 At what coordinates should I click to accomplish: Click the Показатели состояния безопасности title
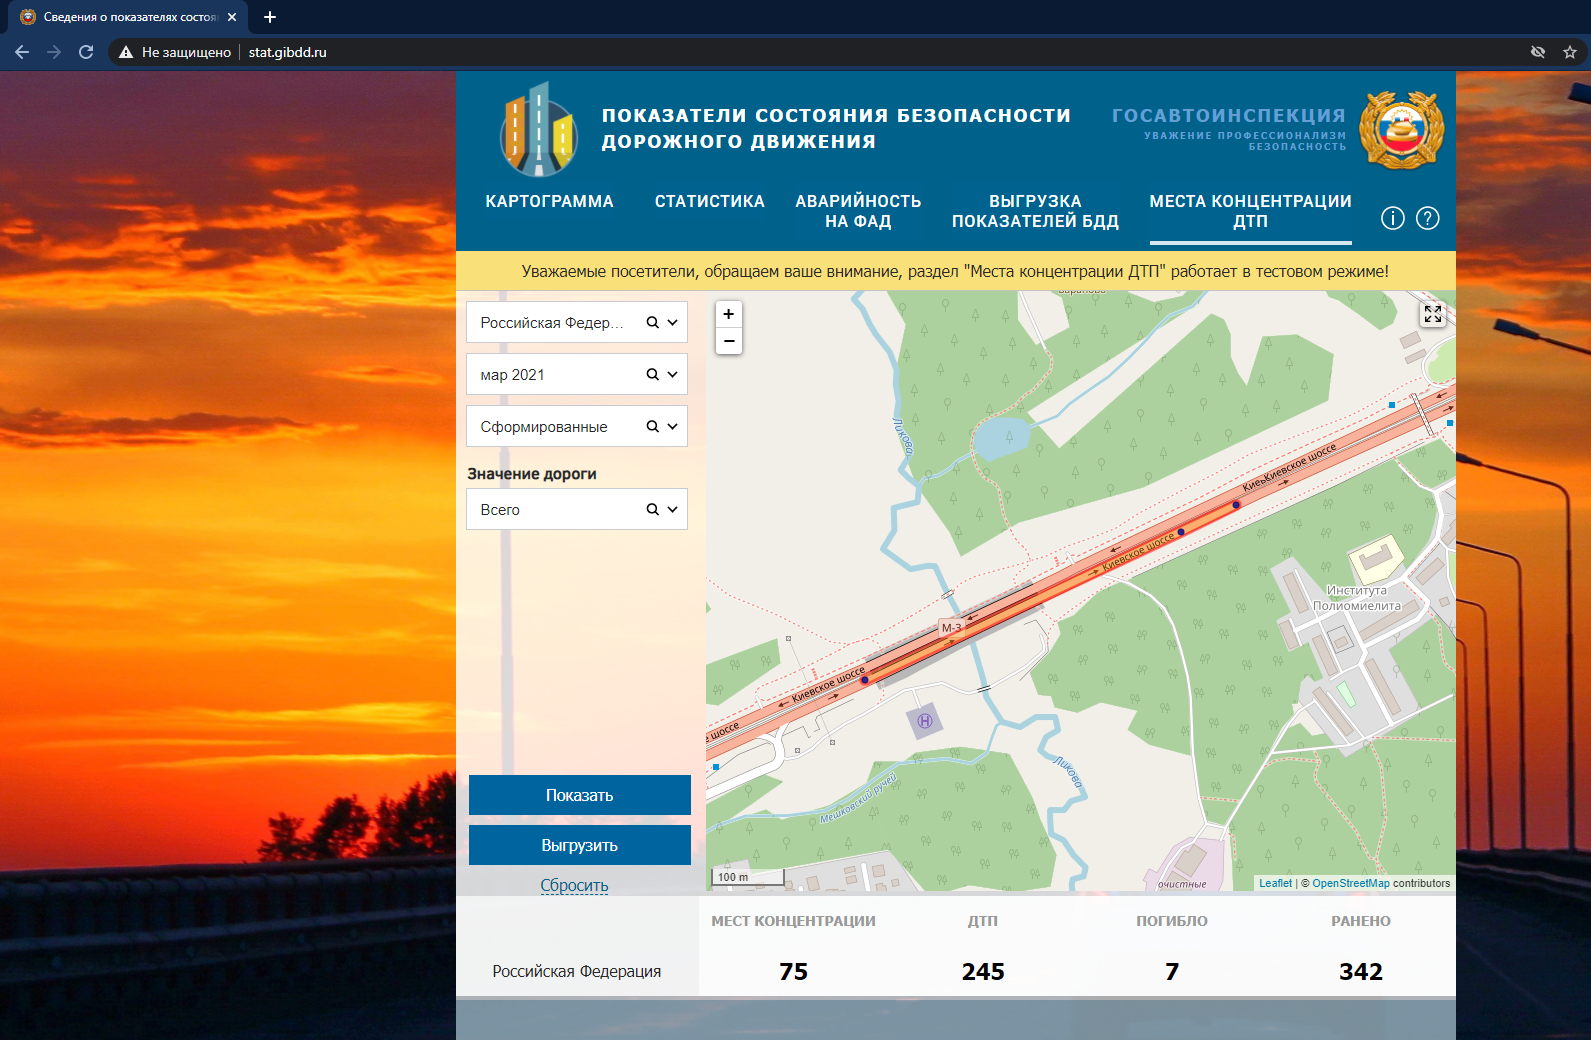pos(836,128)
